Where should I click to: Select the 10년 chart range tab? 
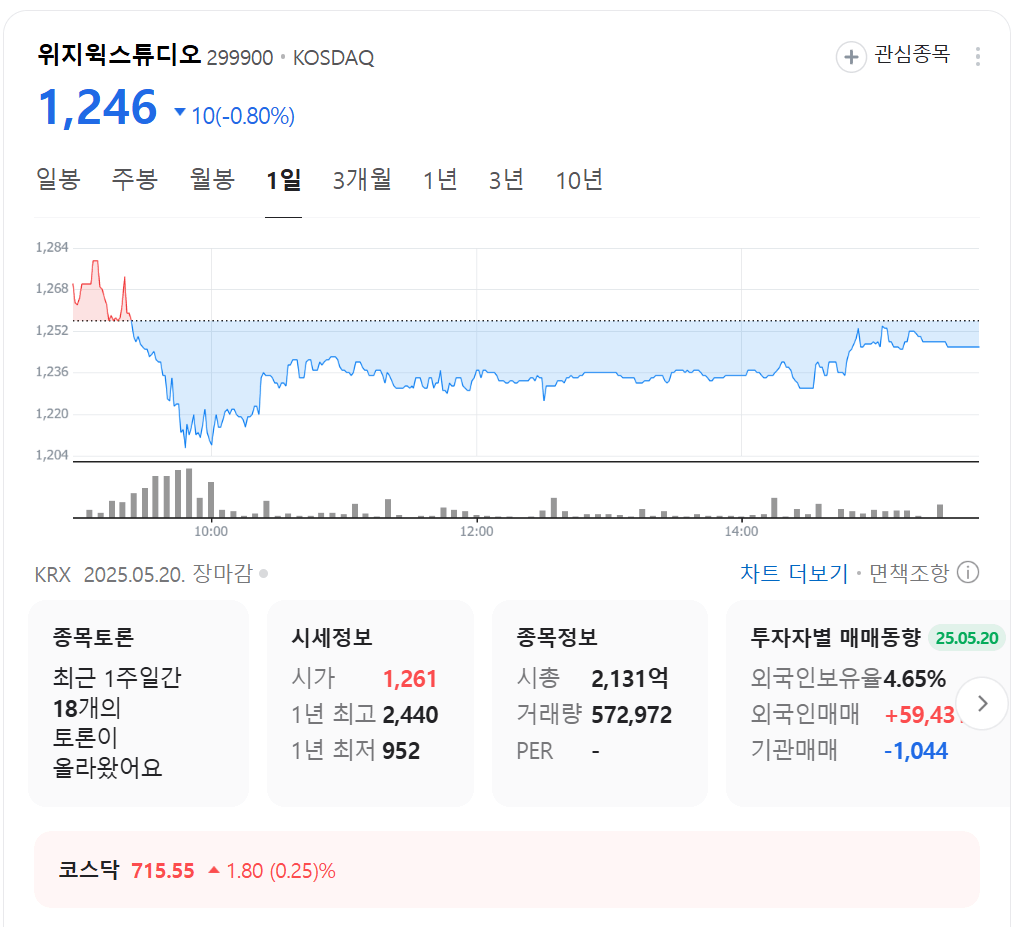pyautogui.click(x=579, y=179)
